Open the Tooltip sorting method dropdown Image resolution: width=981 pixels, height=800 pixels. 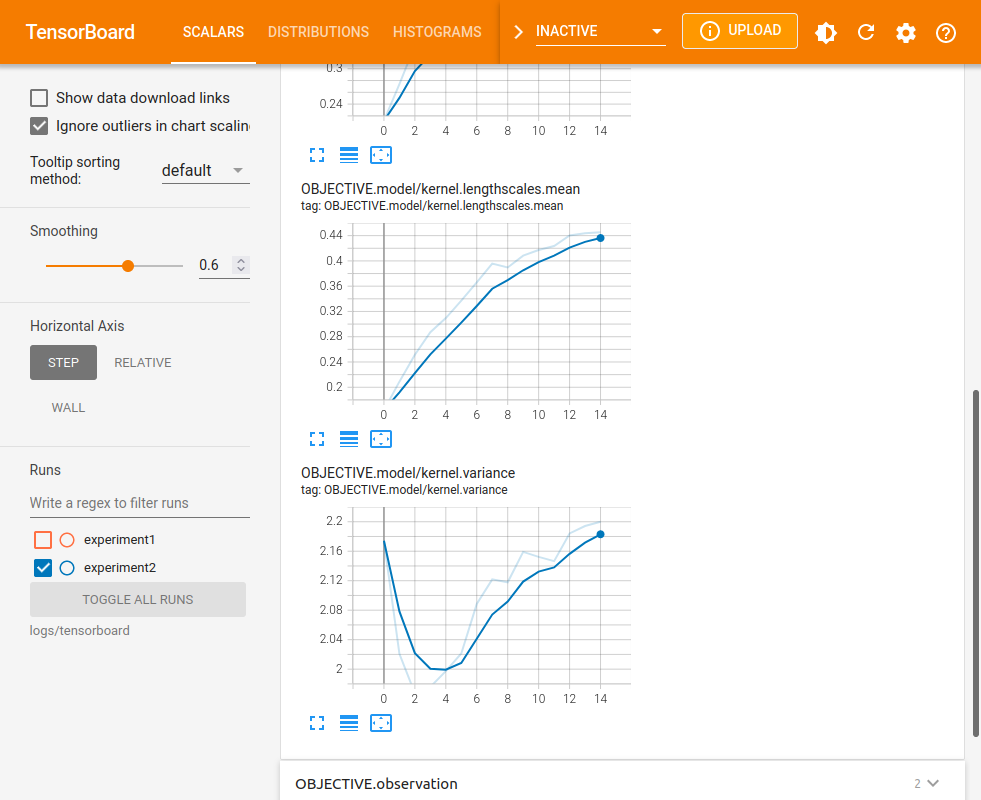click(205, 170)
